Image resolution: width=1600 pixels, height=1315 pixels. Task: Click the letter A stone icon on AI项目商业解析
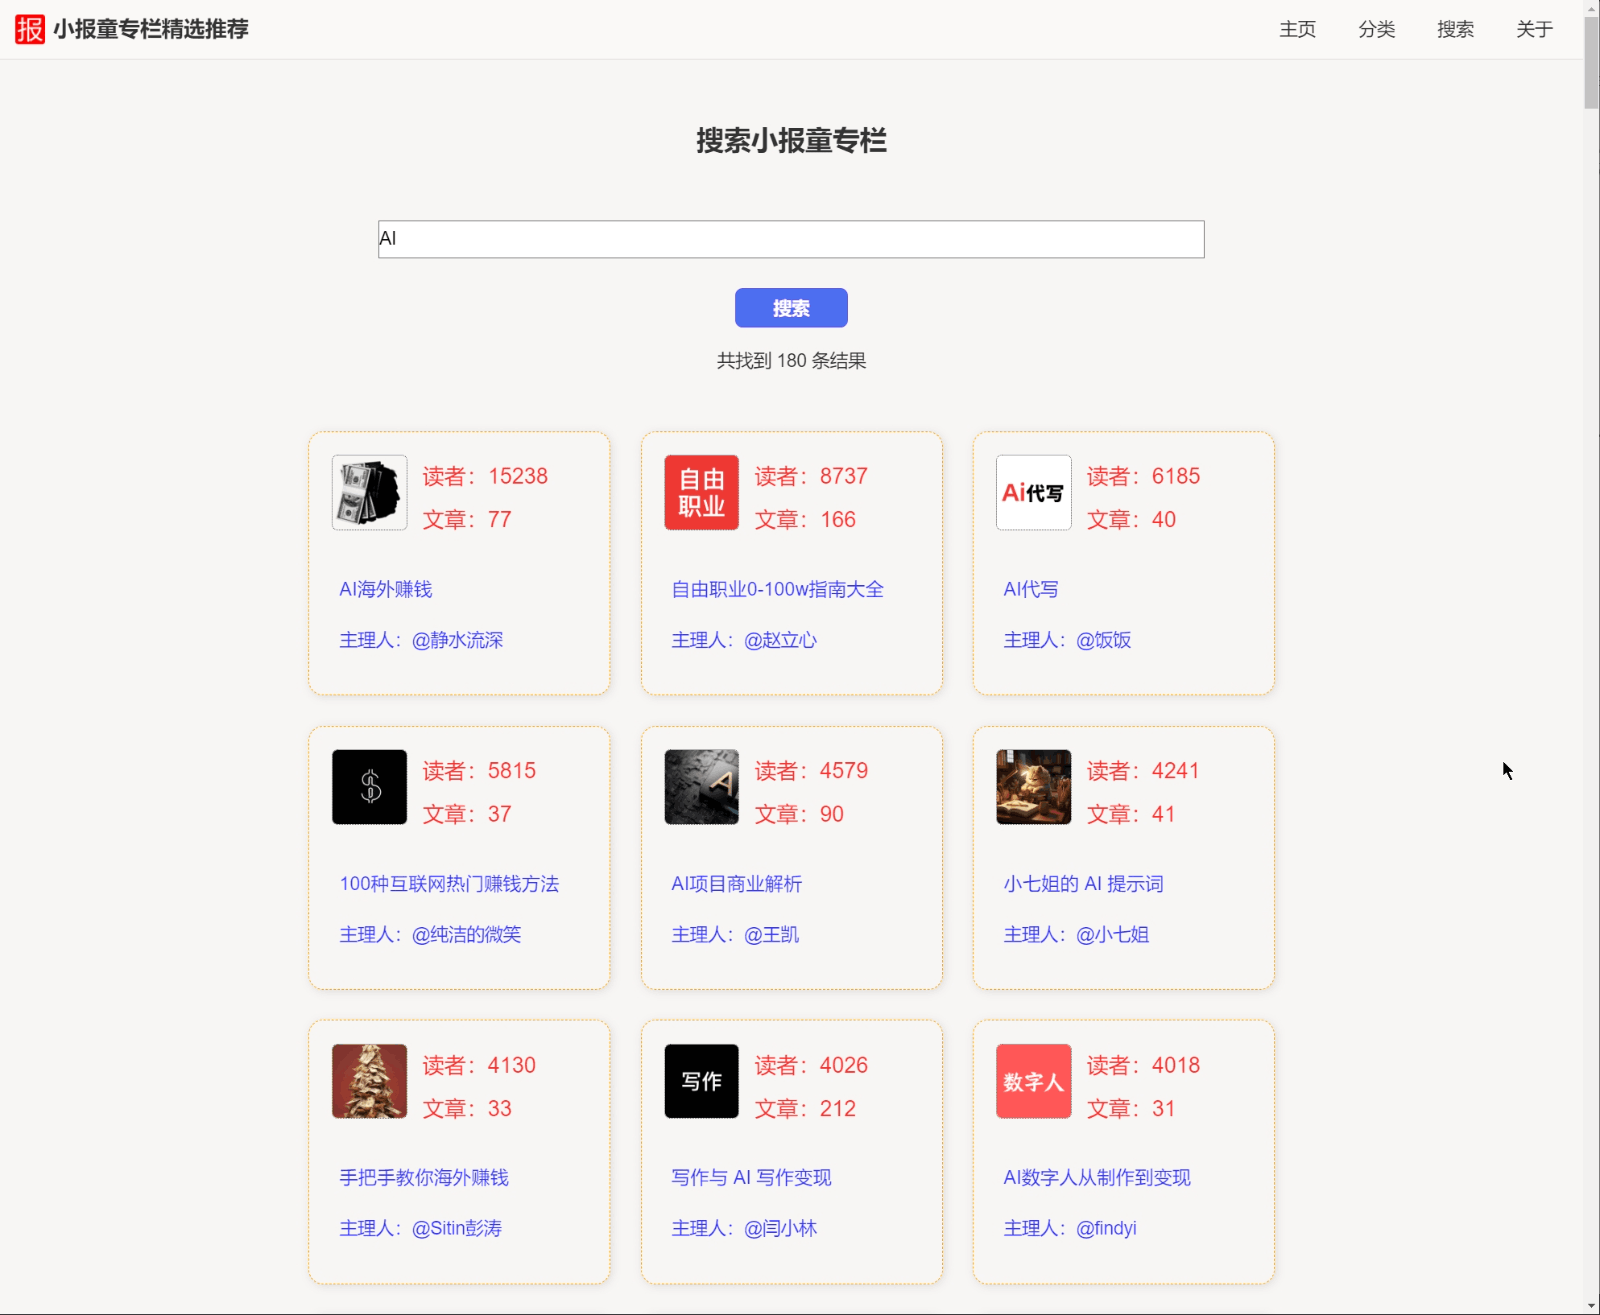(x=700, y=787)
